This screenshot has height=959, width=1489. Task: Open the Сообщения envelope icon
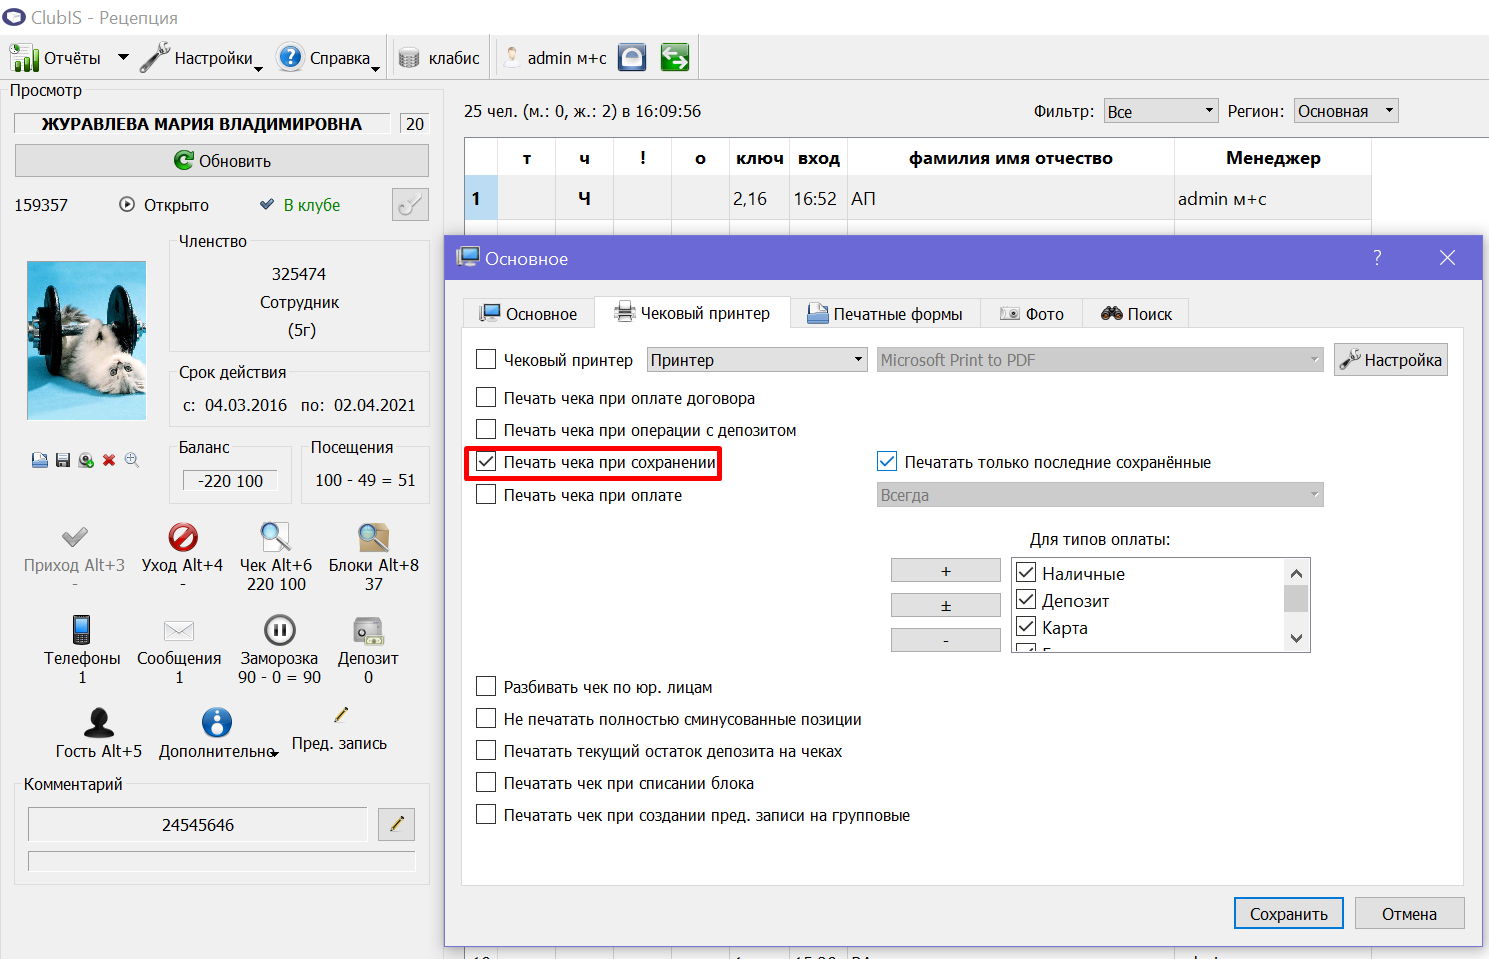click(179, 630)
